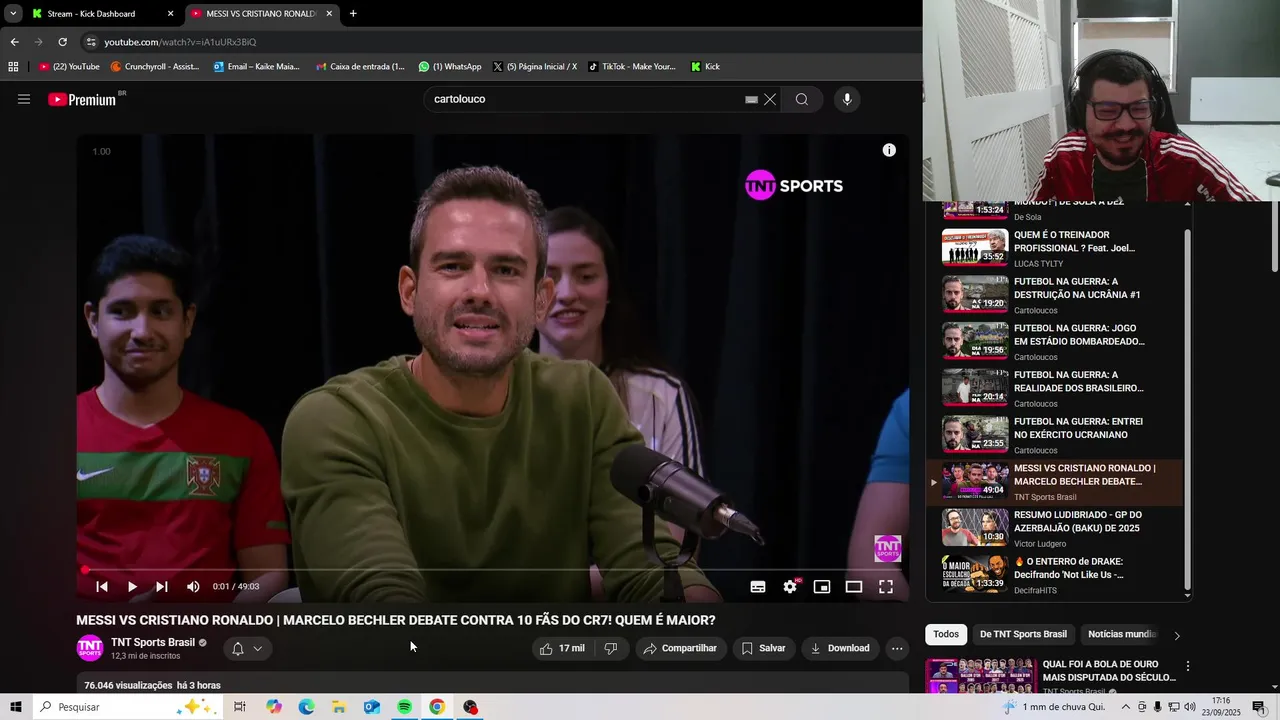1280x720 pixels.
Task: Play FUTEBOL NA GUERRA: ENTREI NO EXÉRCITO UCRANIANO
Action: pos(1055,434)
